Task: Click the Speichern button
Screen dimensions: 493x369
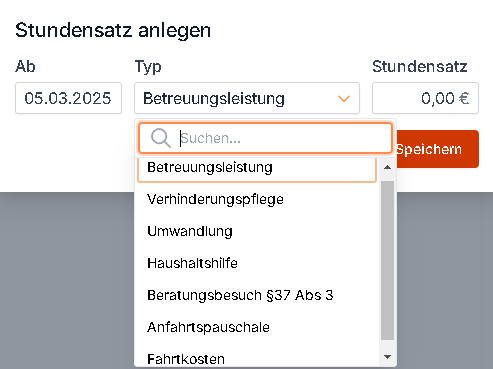Action: pyautogui.click(x=437, y=149)
